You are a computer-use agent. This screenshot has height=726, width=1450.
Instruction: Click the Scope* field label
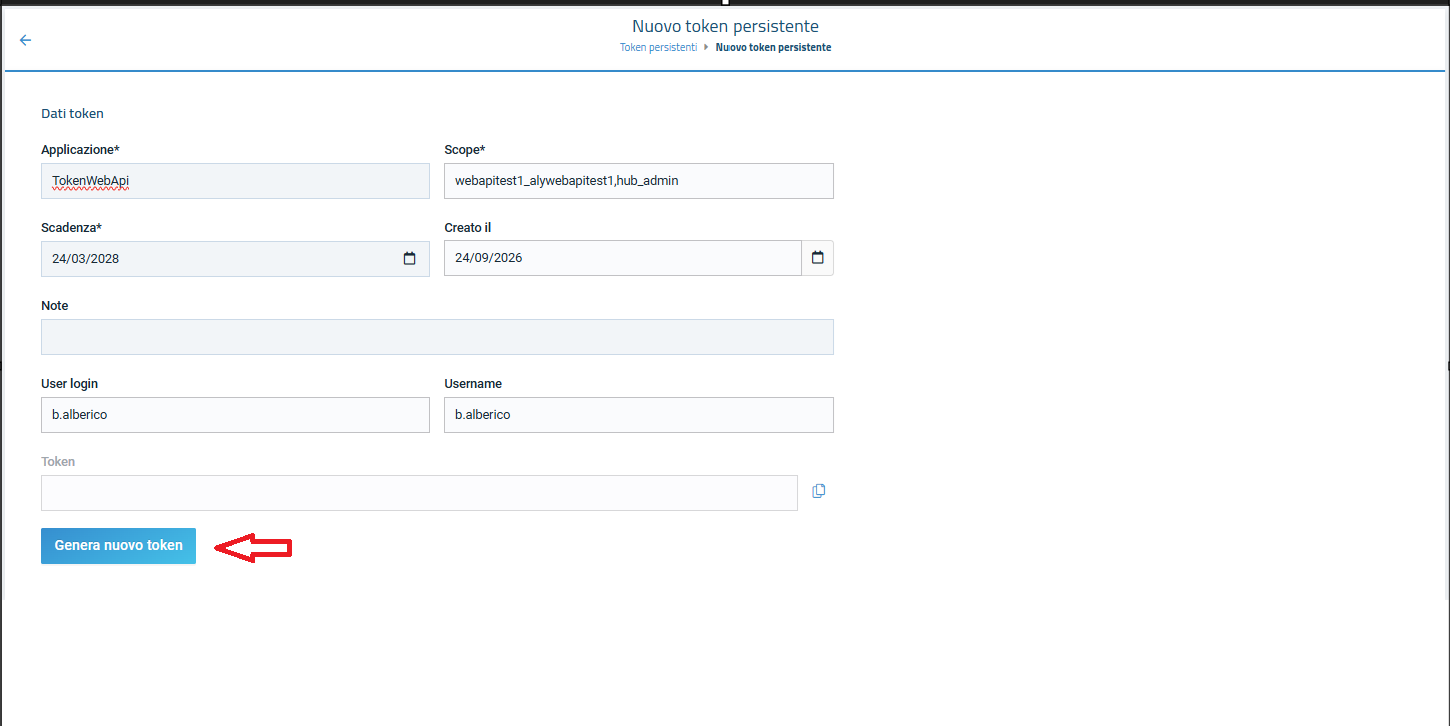click(x=464, y=150)
